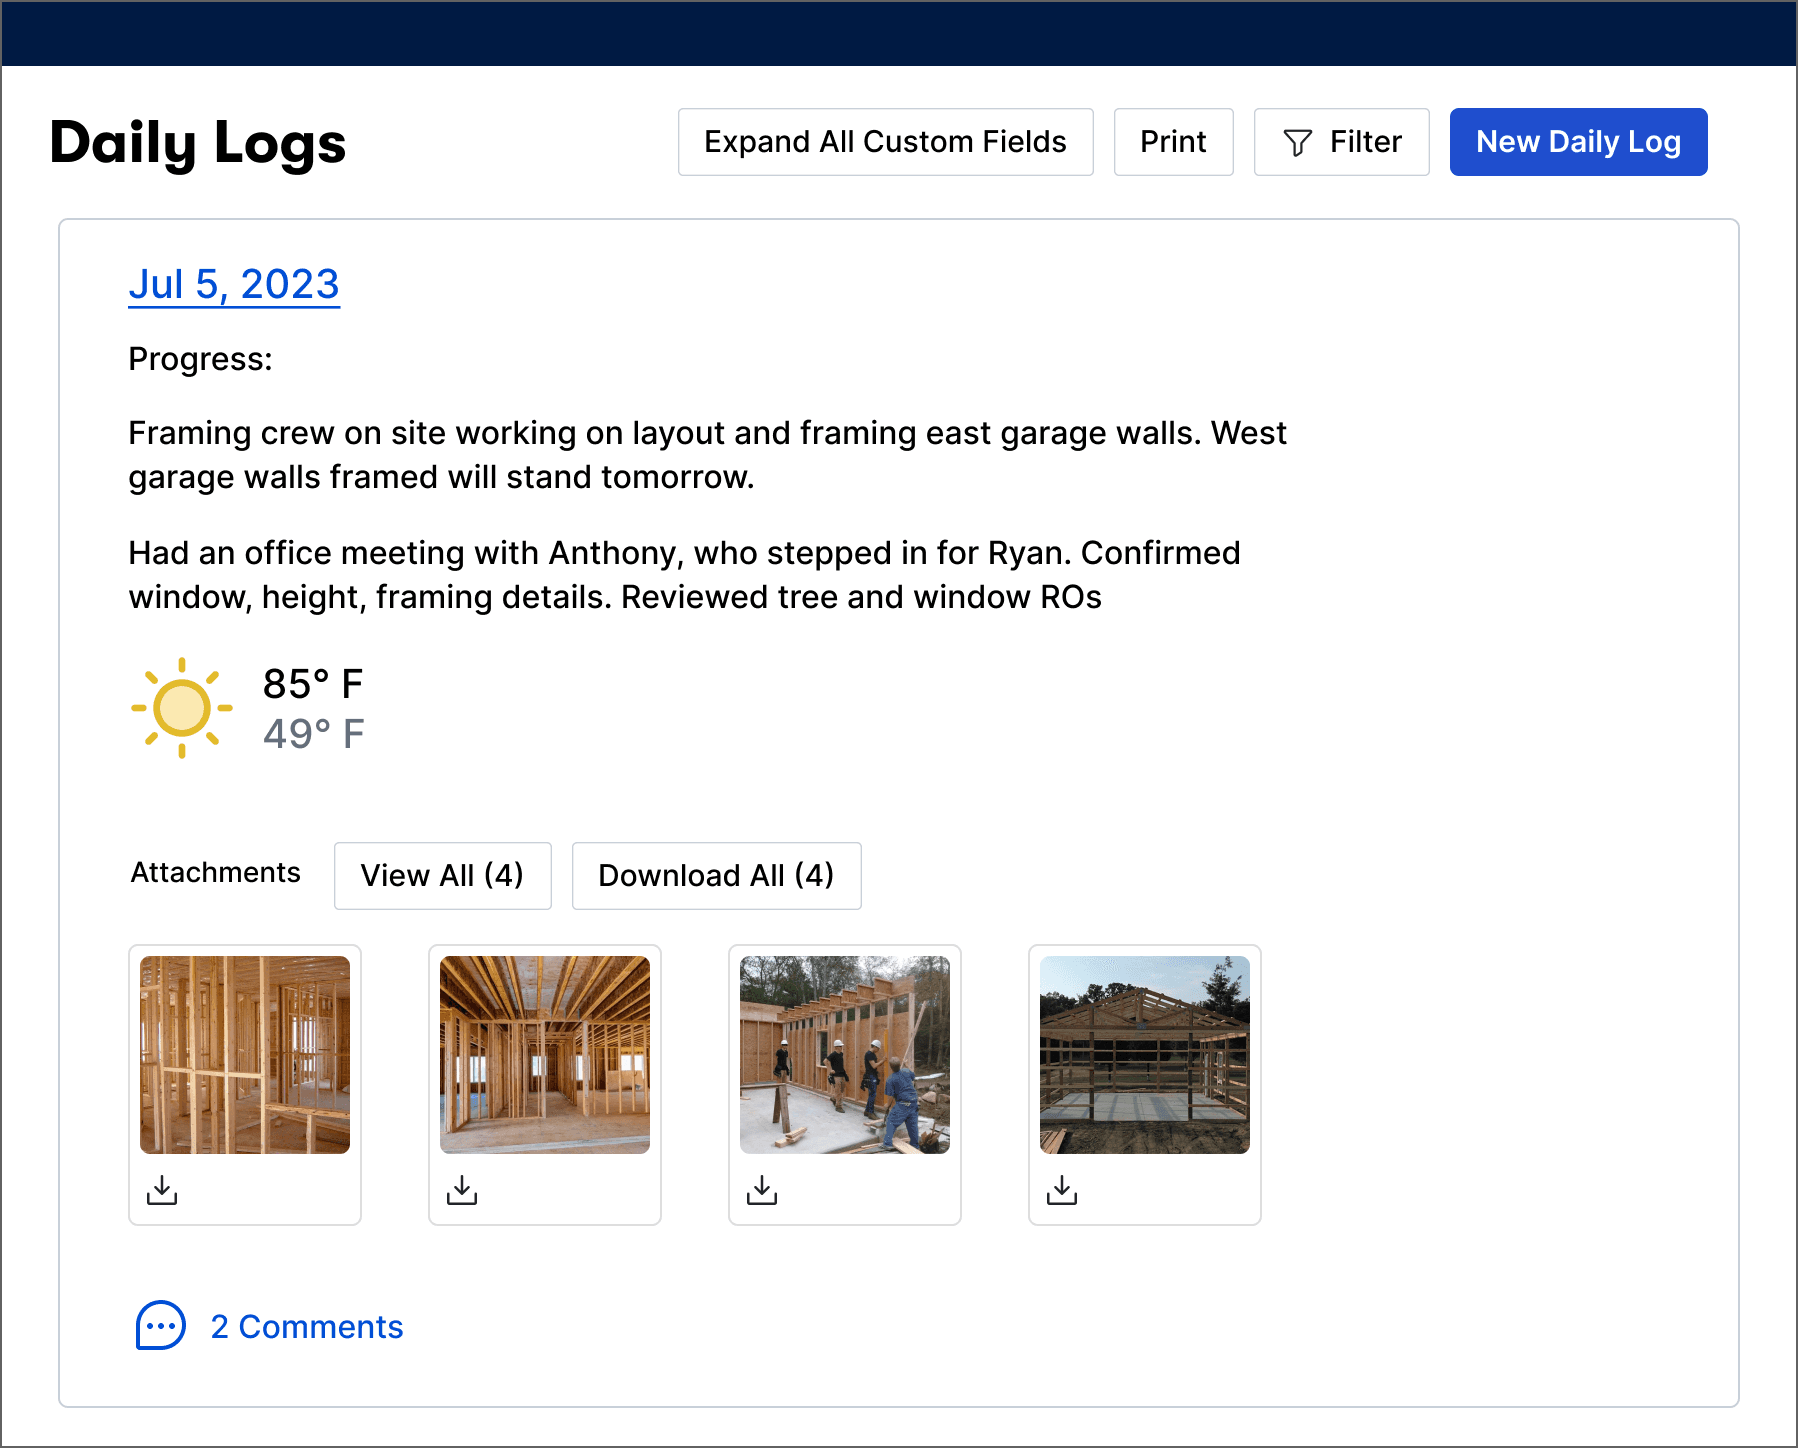Expand All Custom Fields
The image size is (1798, 1448).
click(x=885, y=142)
